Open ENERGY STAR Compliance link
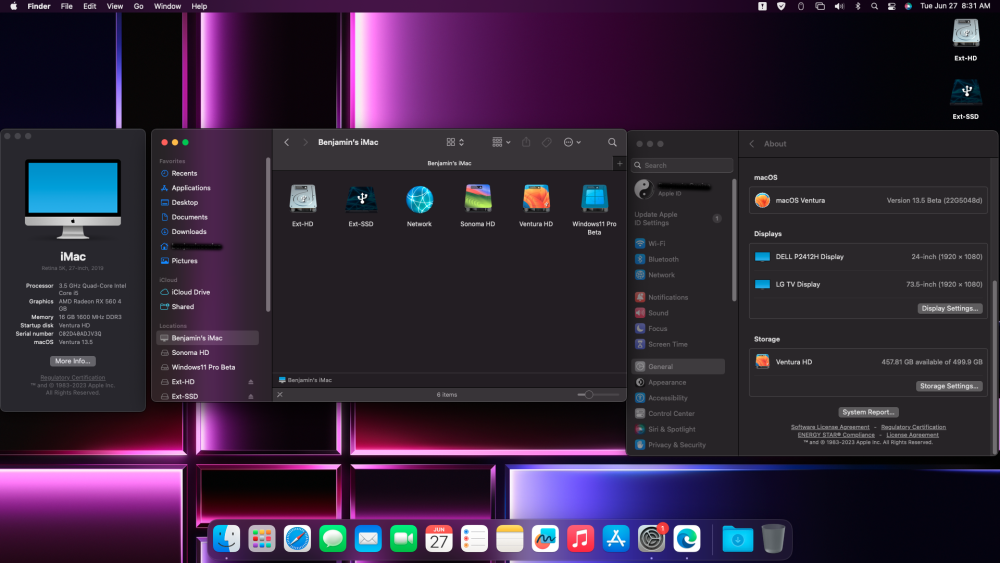This screenshot has width=1000, height=563. (835, 435)
